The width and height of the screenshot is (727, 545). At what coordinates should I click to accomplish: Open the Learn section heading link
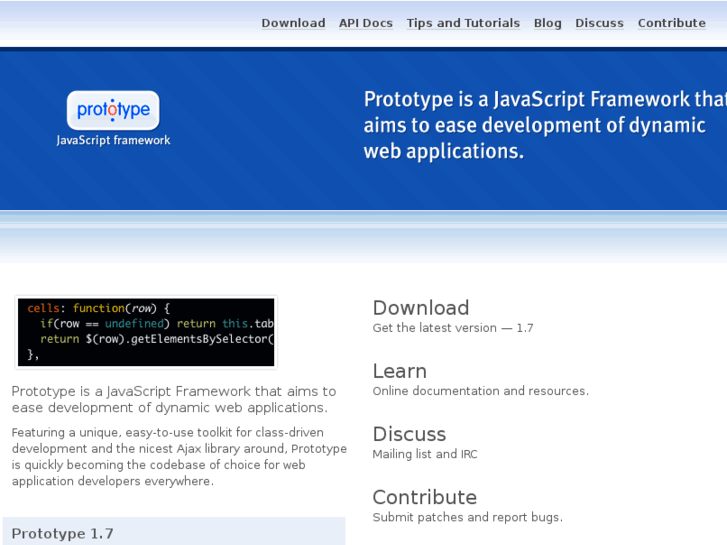click(x=399, y=371)
